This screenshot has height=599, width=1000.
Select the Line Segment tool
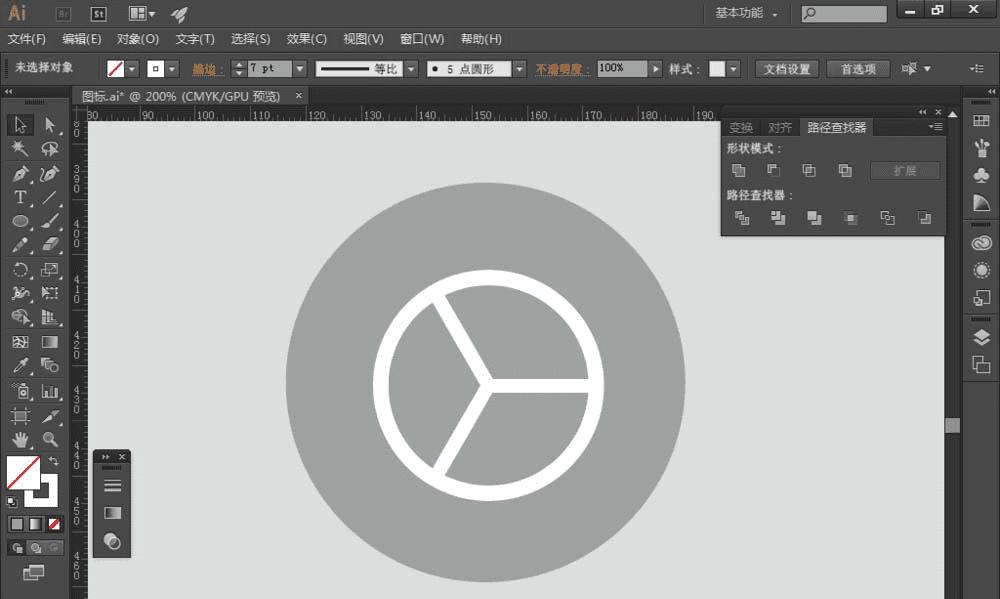[x=50, y=197]
